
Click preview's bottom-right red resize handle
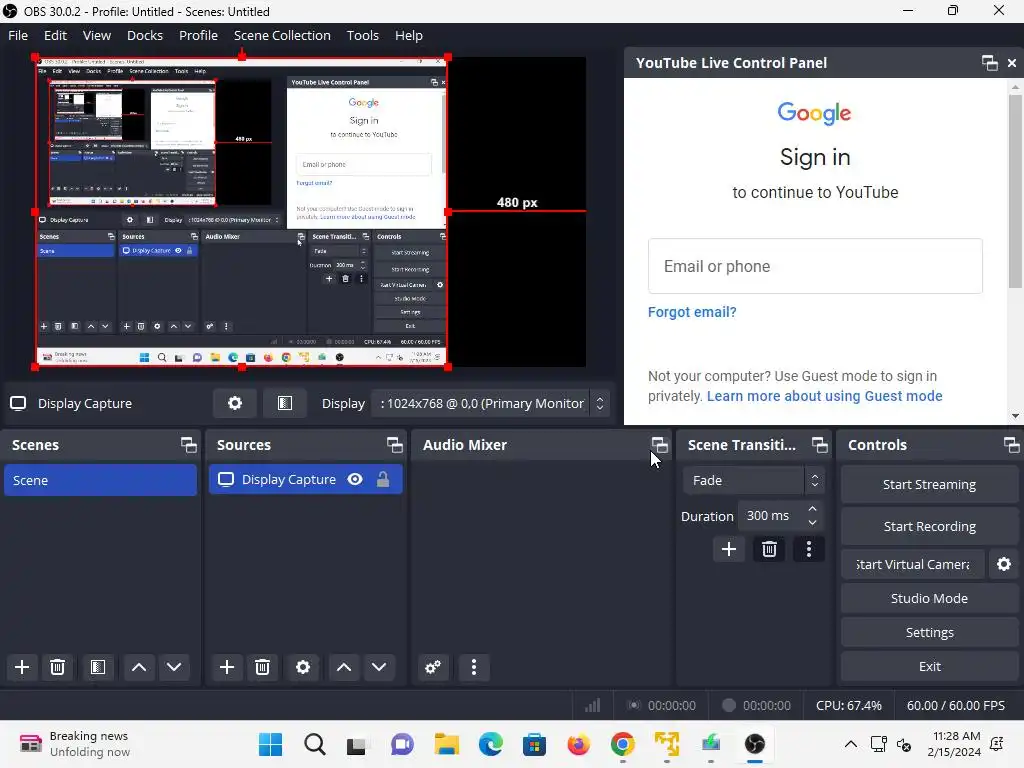coord(448,367)
